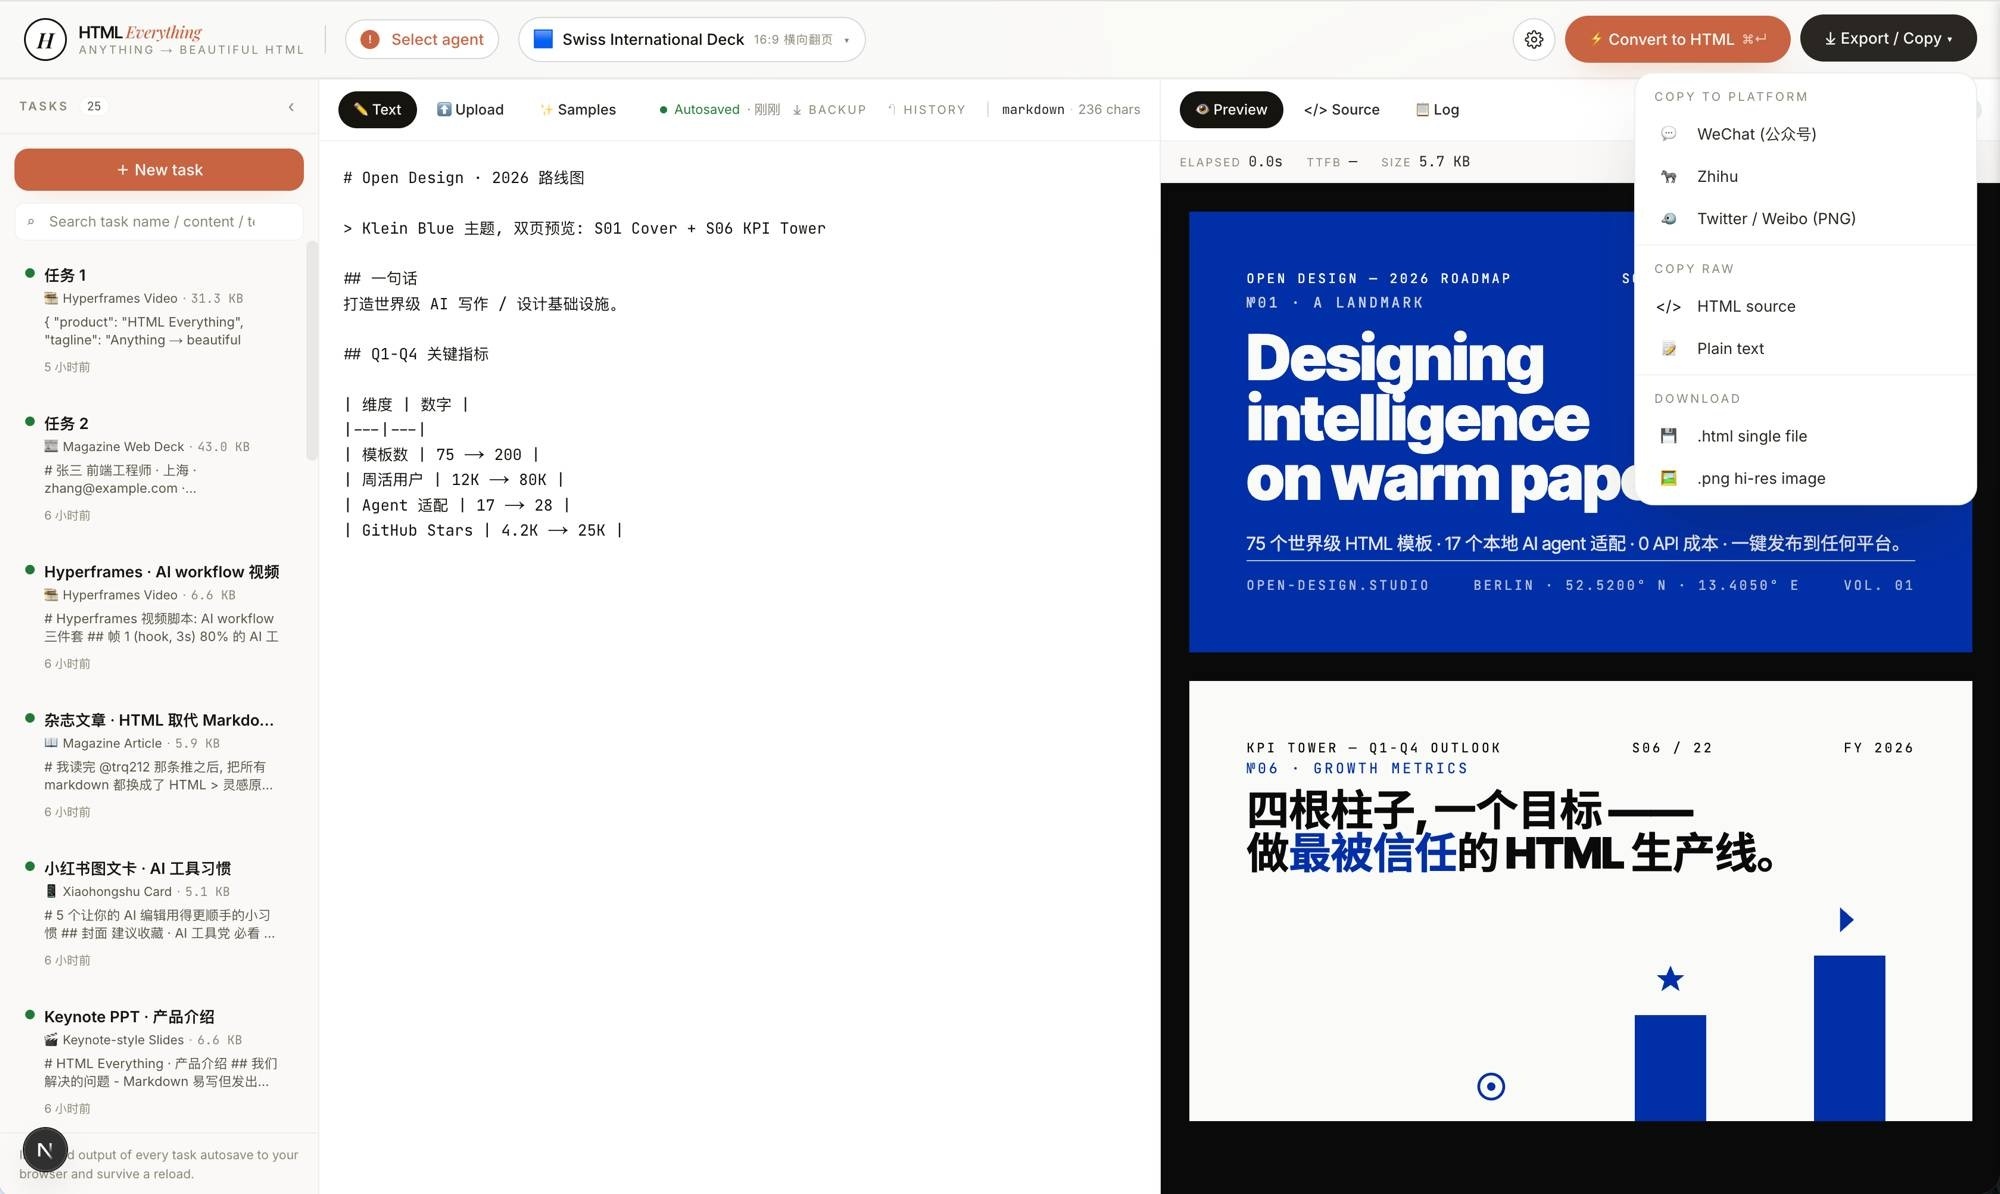The height and width of the screenshot is (1194, 2000).
Task: Click the Twitter / Weibo PNG icon
Action: [x=1668, y=218]
